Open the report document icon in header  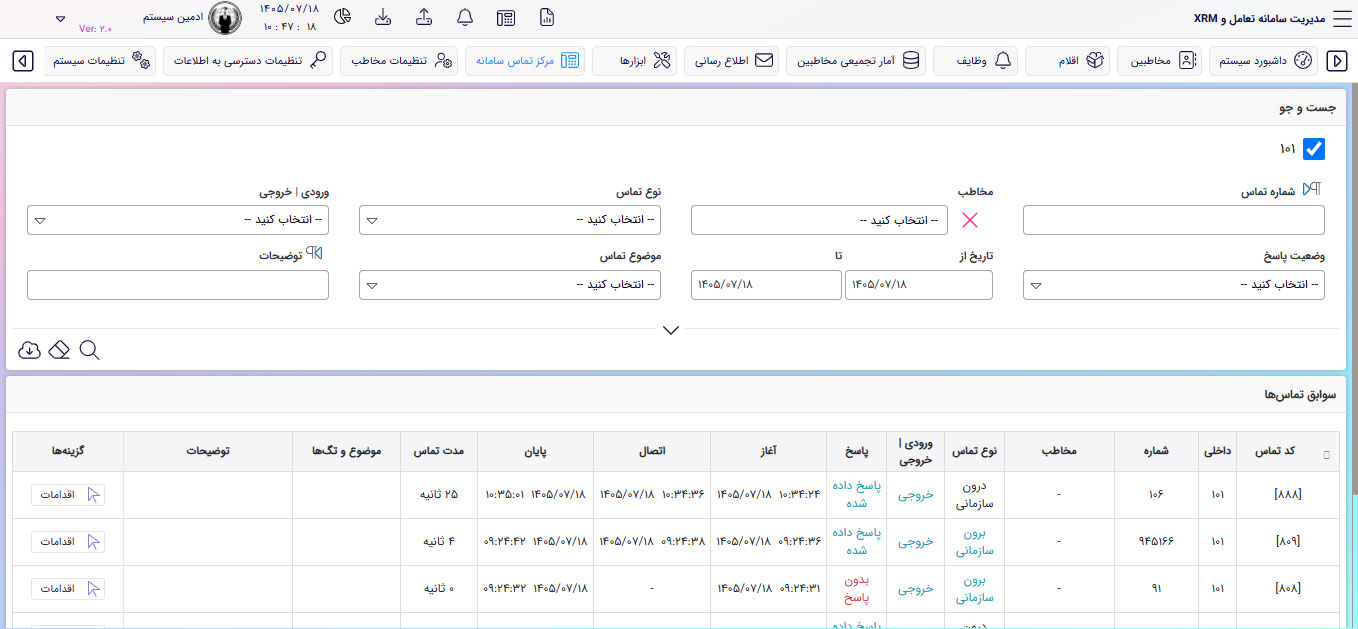tap(547, 17)
